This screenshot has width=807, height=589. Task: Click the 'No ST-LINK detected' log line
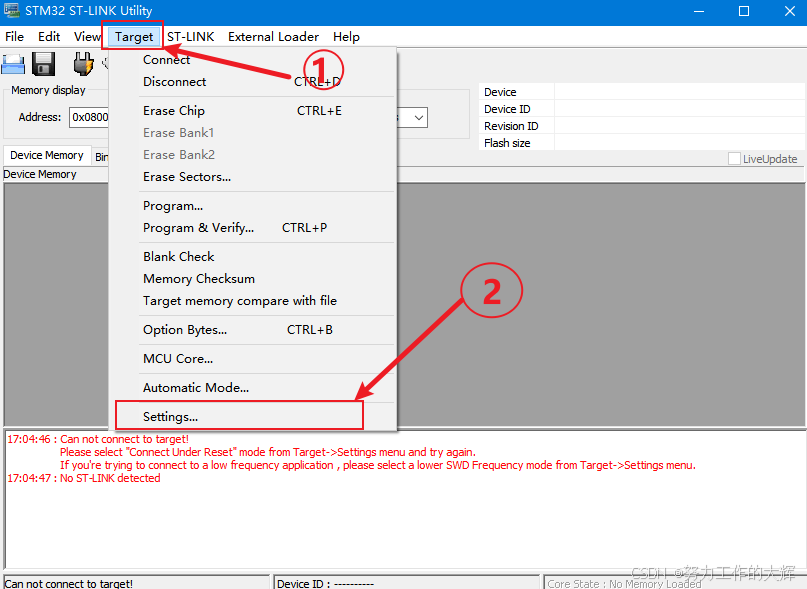pos(84,478)
